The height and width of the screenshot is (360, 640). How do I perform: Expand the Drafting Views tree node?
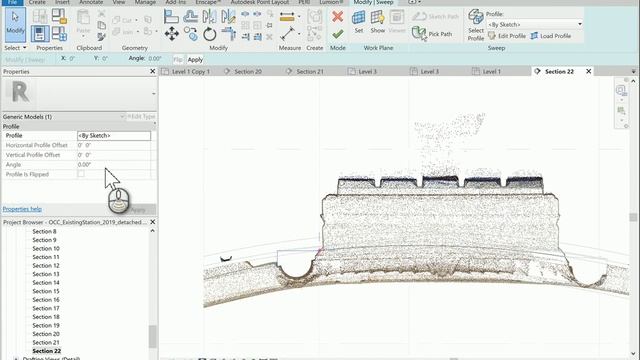pos(16,358)
